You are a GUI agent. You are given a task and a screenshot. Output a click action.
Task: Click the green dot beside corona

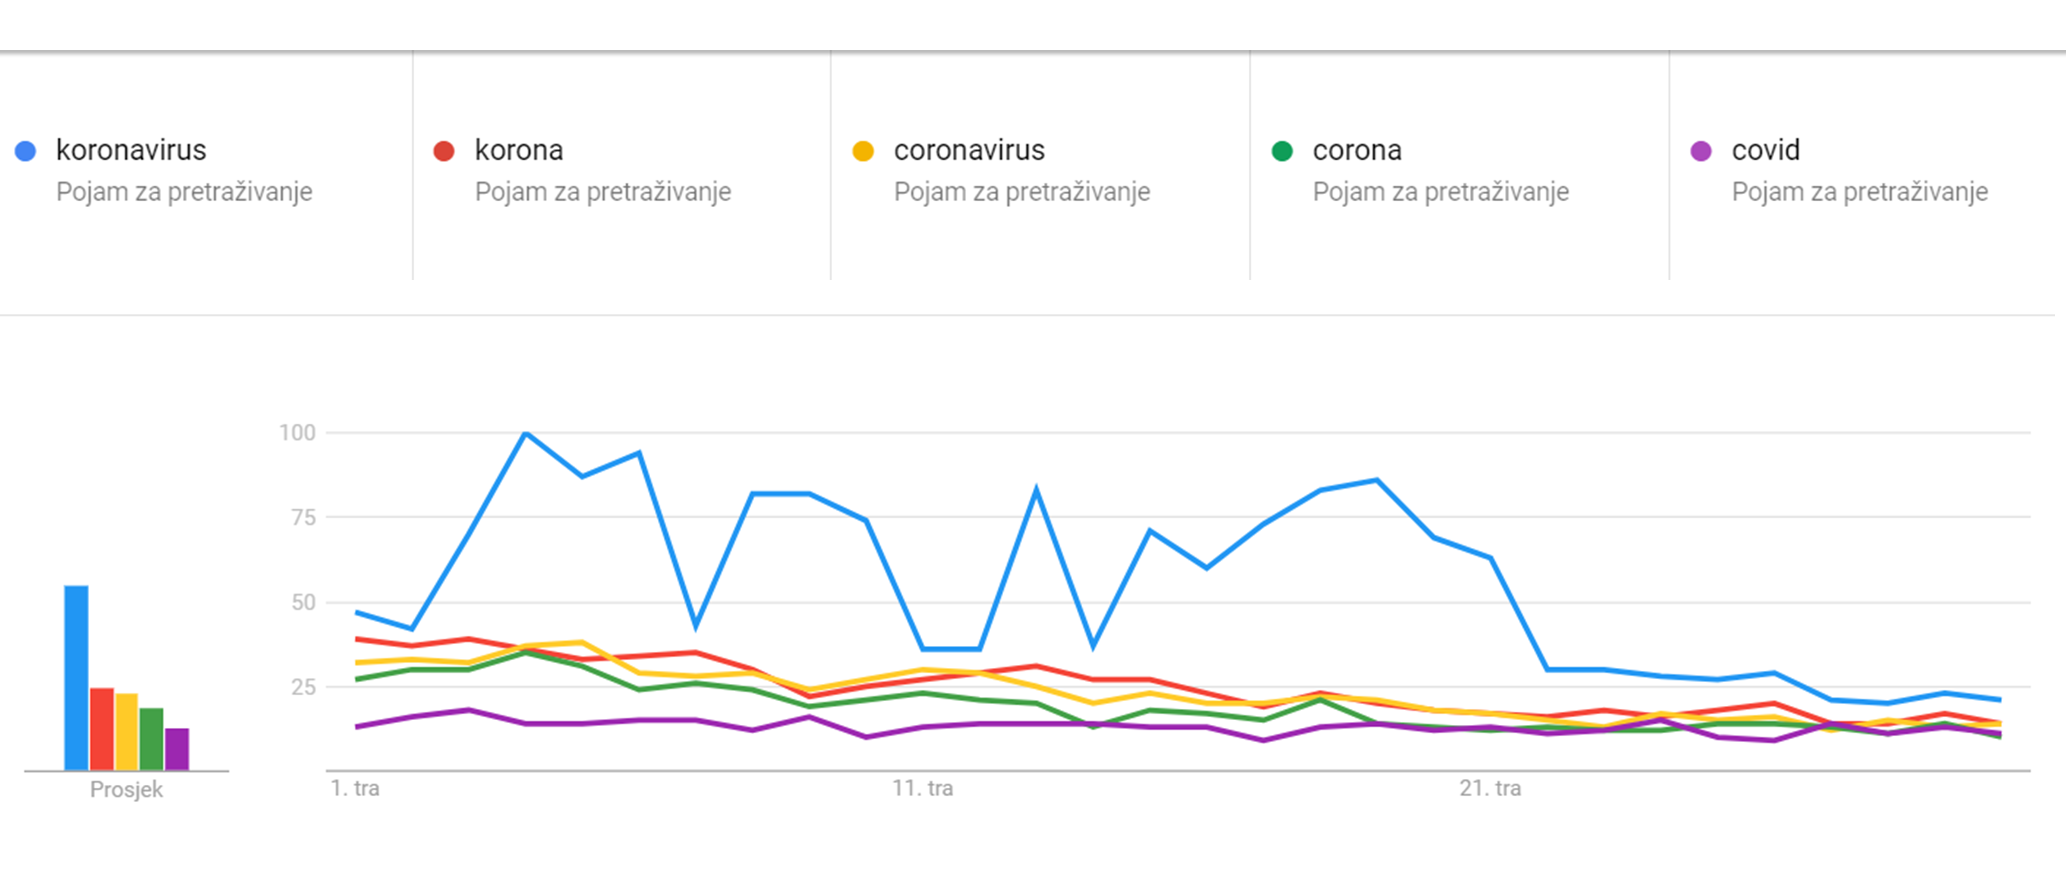[1282, 151]
